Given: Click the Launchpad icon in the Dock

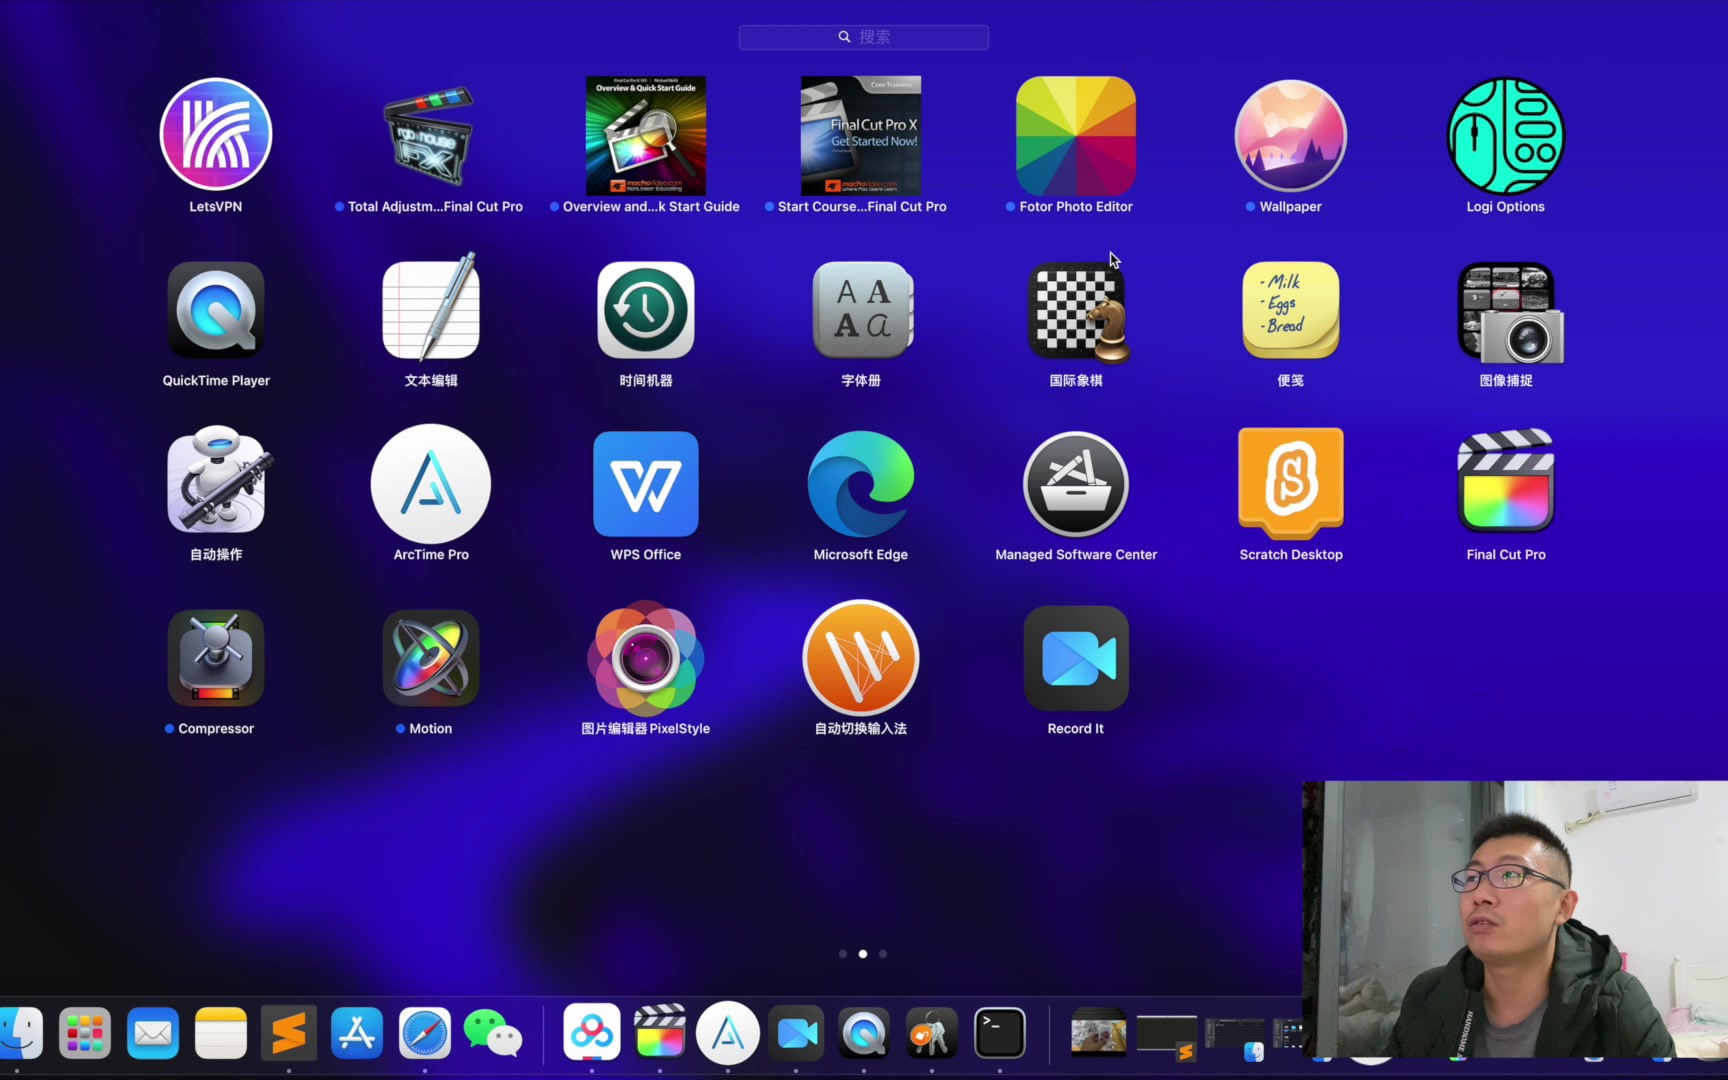Looking at the screenshot, I should coord(85,1033).
